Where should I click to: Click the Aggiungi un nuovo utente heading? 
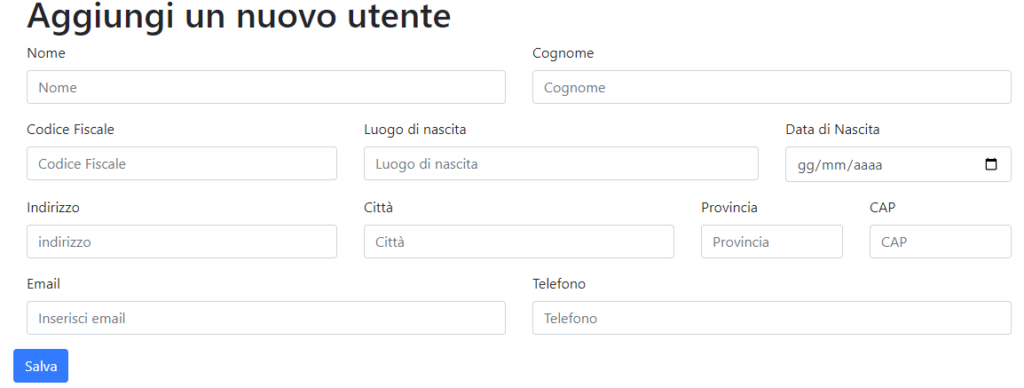238,16
